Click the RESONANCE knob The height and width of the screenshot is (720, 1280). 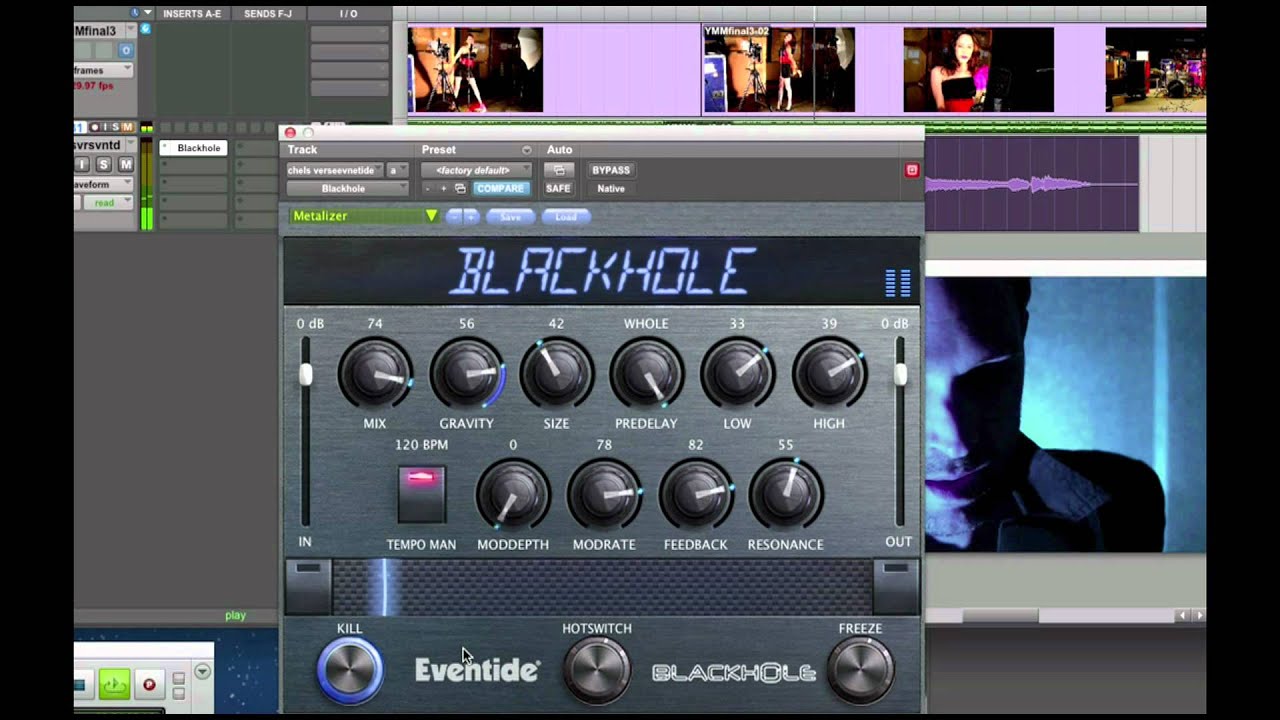786,494
